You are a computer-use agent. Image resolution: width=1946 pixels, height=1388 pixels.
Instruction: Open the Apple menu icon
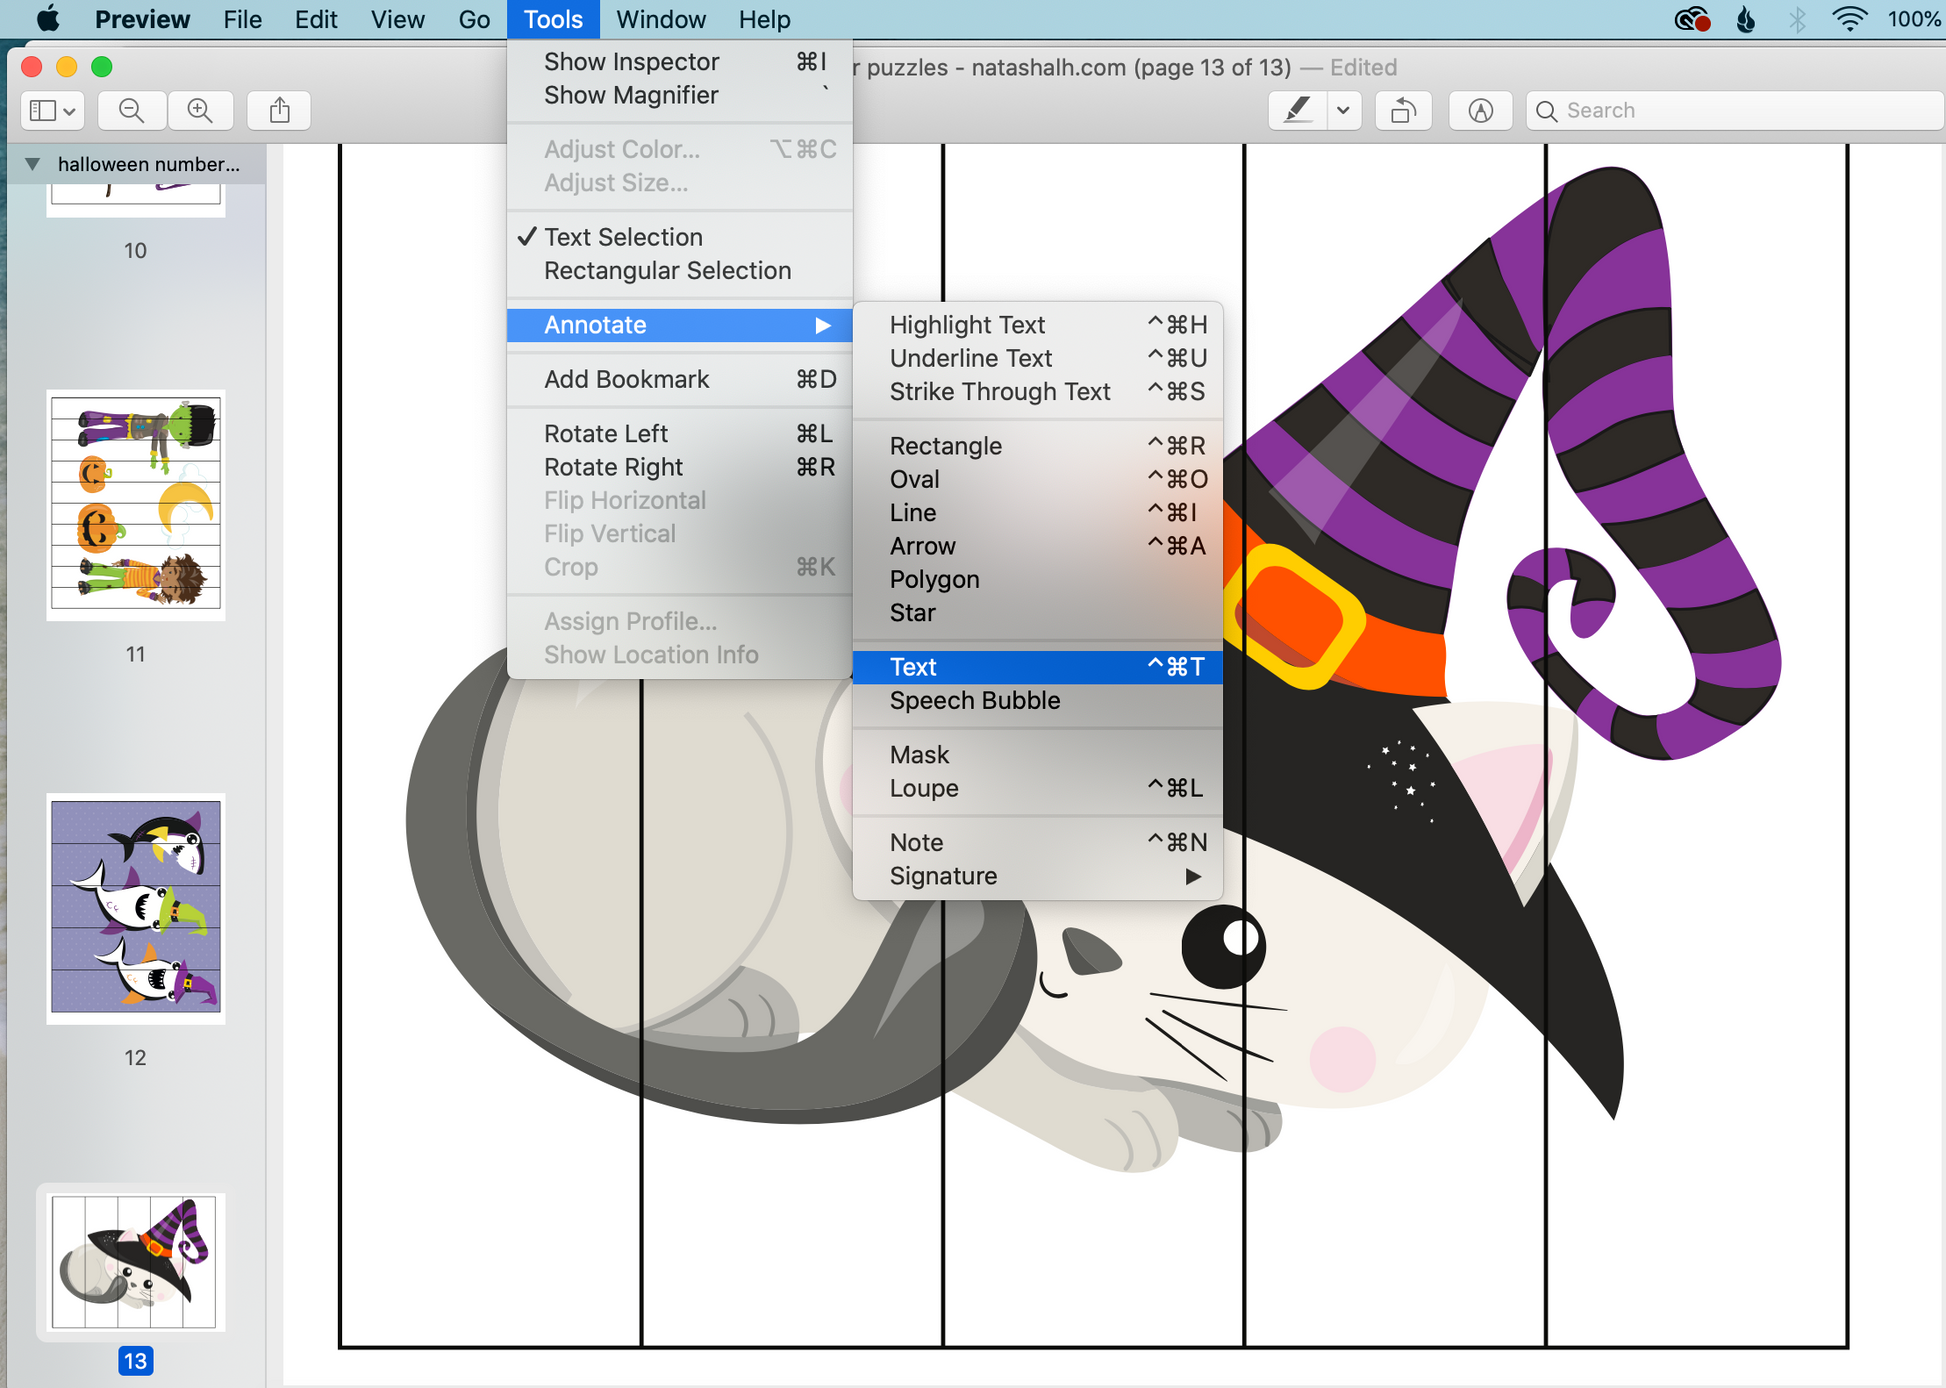click(47, 19)
